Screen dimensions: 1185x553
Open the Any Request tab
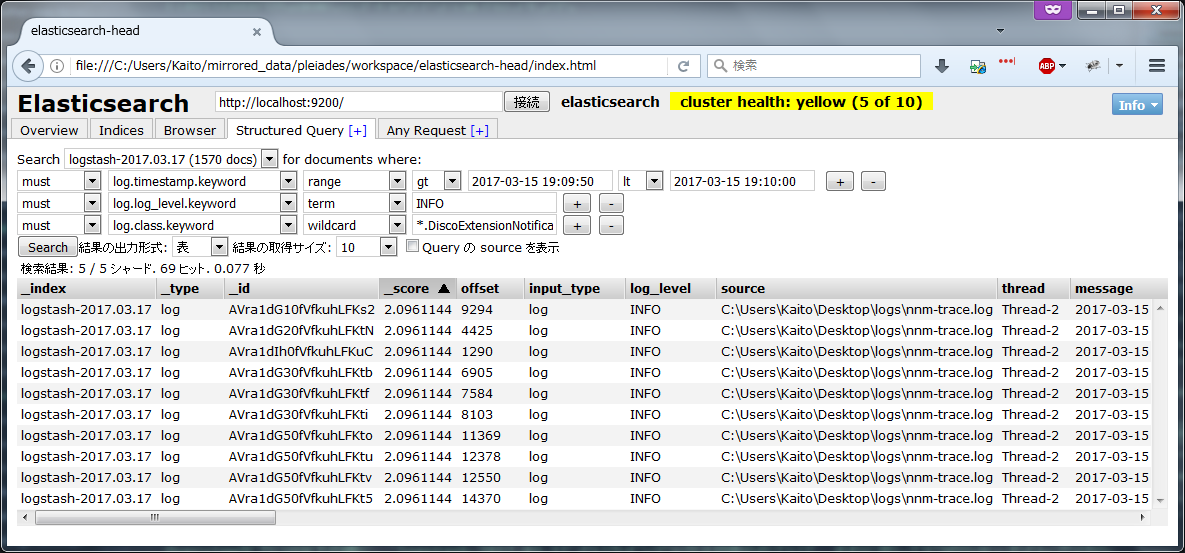click(x=438, y=130)
